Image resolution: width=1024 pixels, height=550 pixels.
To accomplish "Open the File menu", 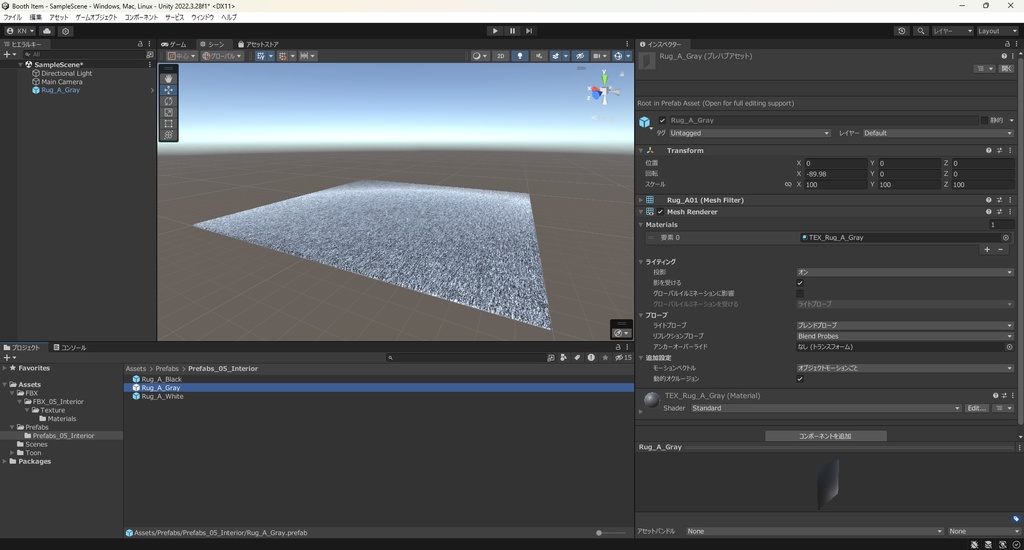I will coord(12,17).
